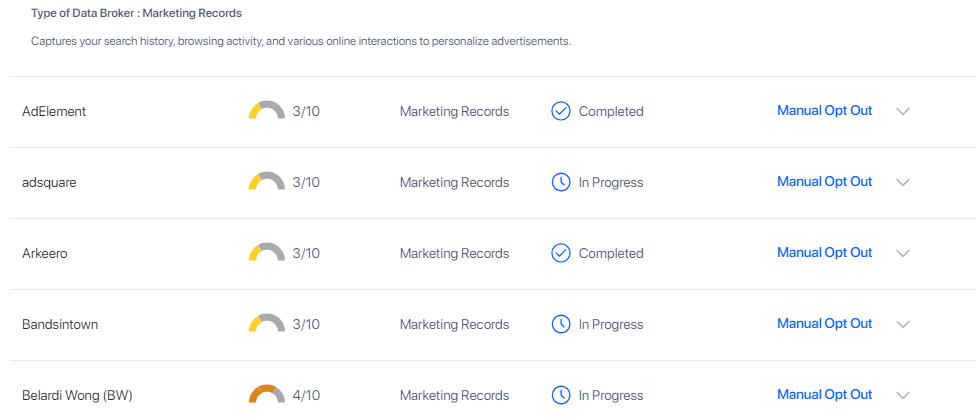Viewport: 976px width, 419px height.
Task: Click the Completed checkmark icon for AdElement
Action: pyautogui.click(x=561, y=111)
